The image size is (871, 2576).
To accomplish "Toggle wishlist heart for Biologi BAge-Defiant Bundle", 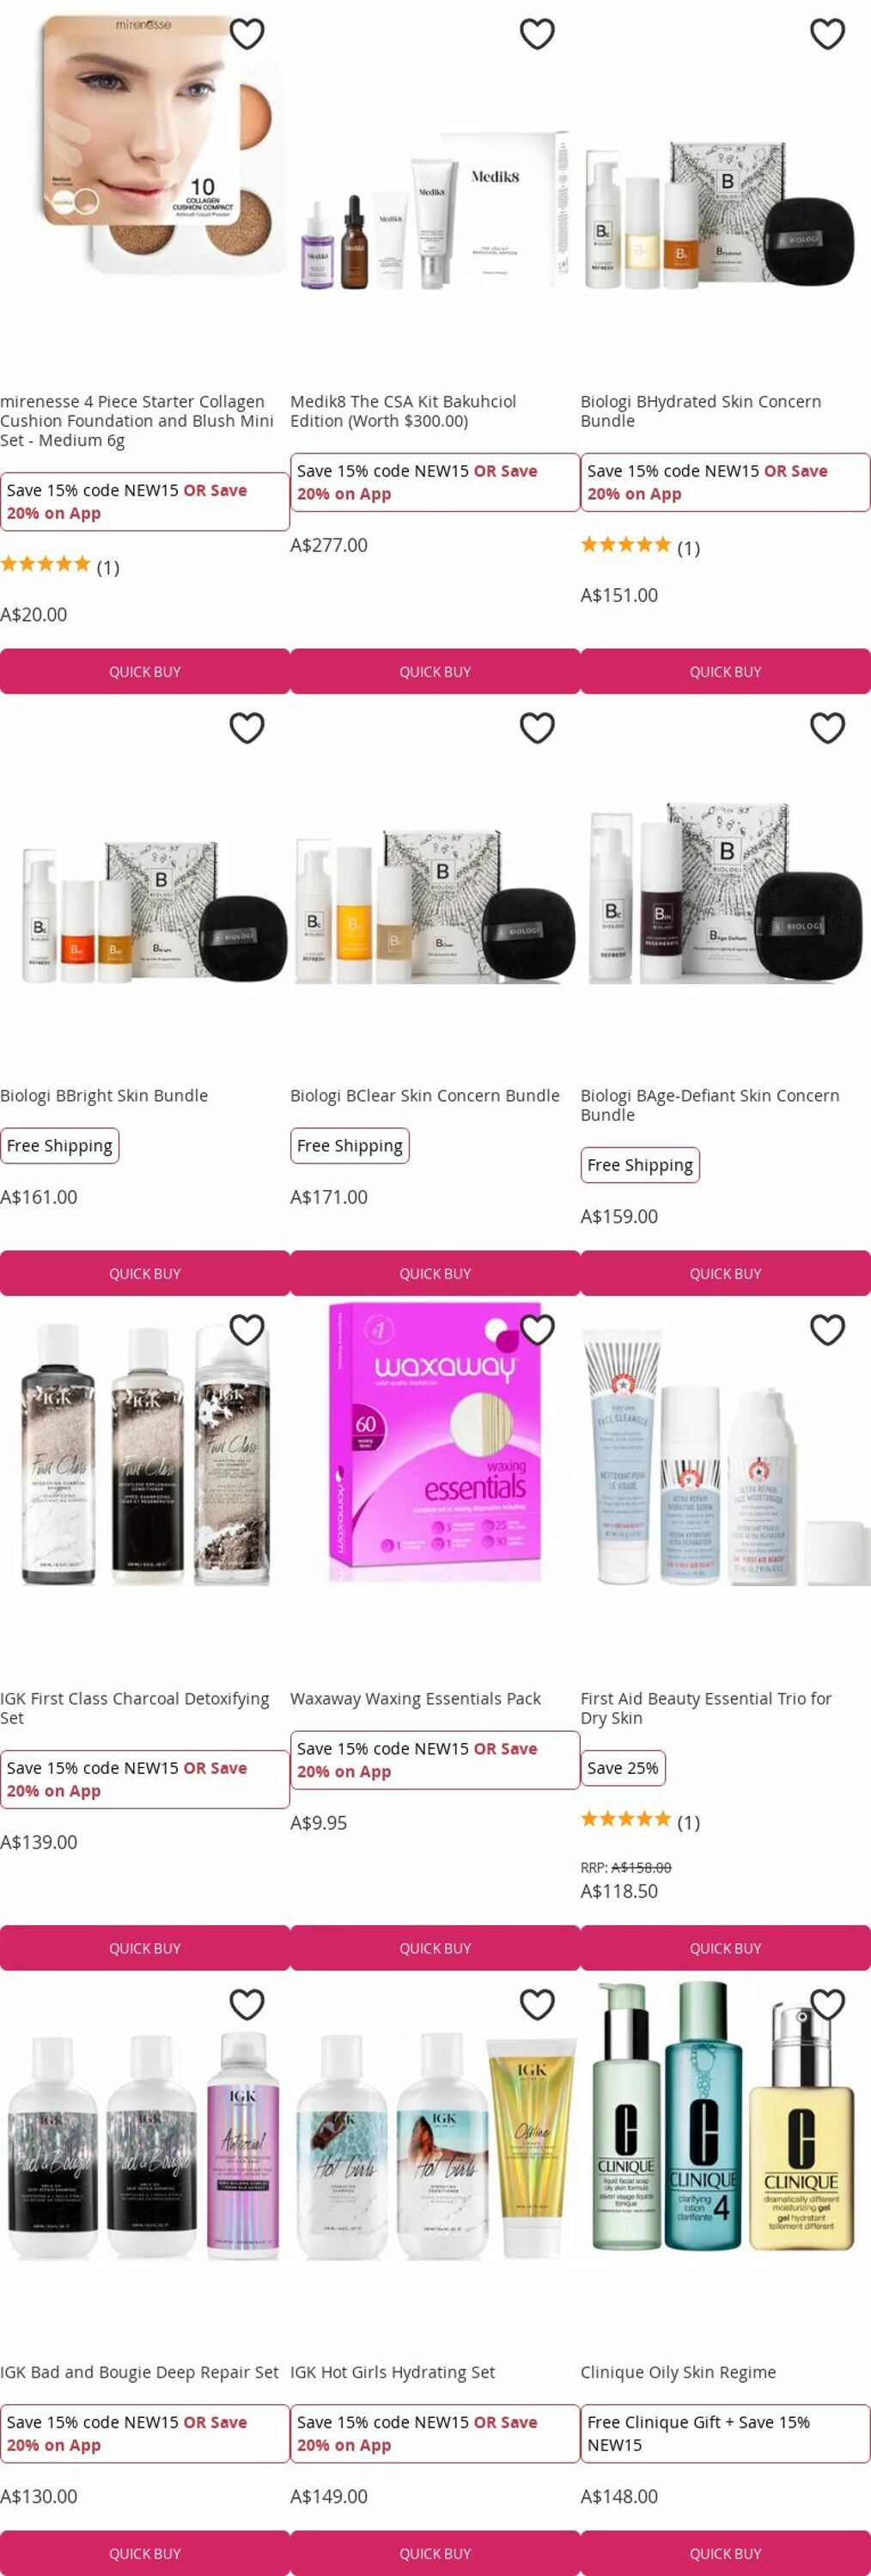I will coord(827,728).
